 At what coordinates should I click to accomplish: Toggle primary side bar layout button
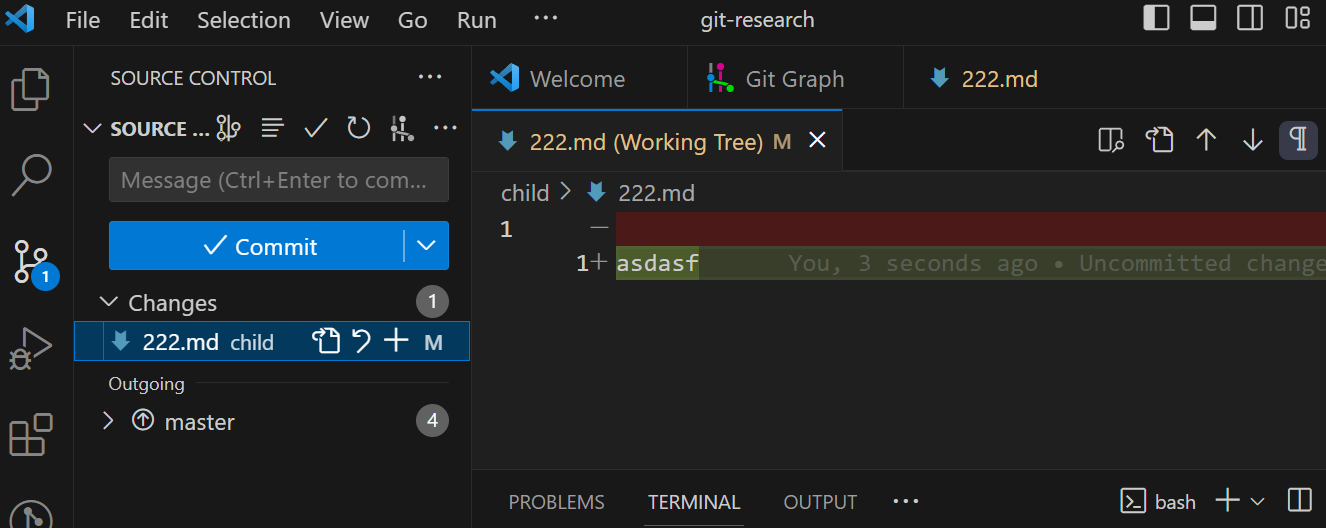point(1156,19)
